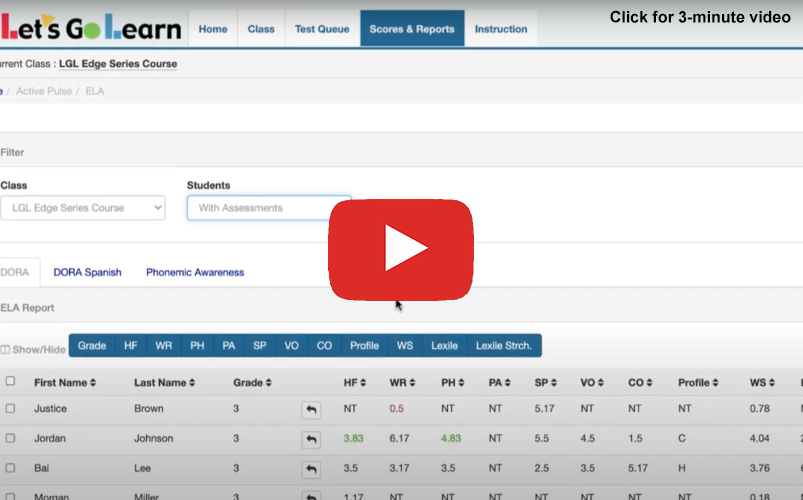
Task: Play the 3-minute video
Action: click(401, 249)
